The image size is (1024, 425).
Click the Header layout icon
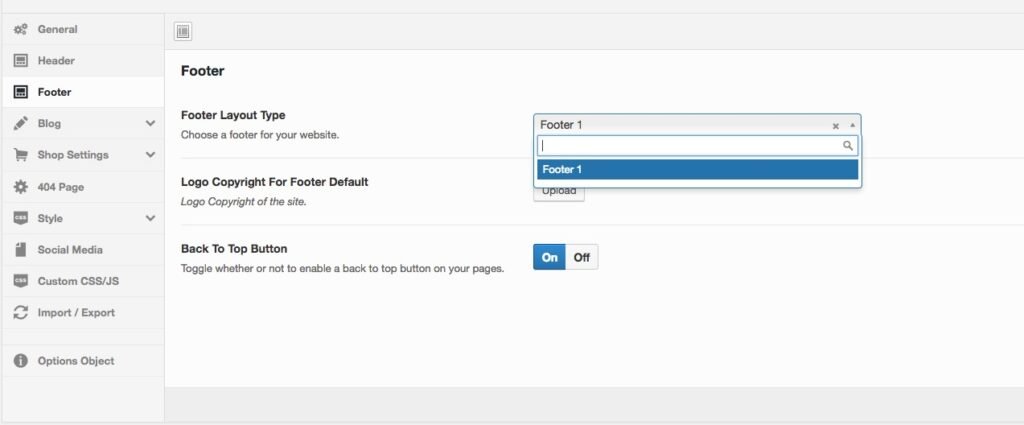click(20, 61)
